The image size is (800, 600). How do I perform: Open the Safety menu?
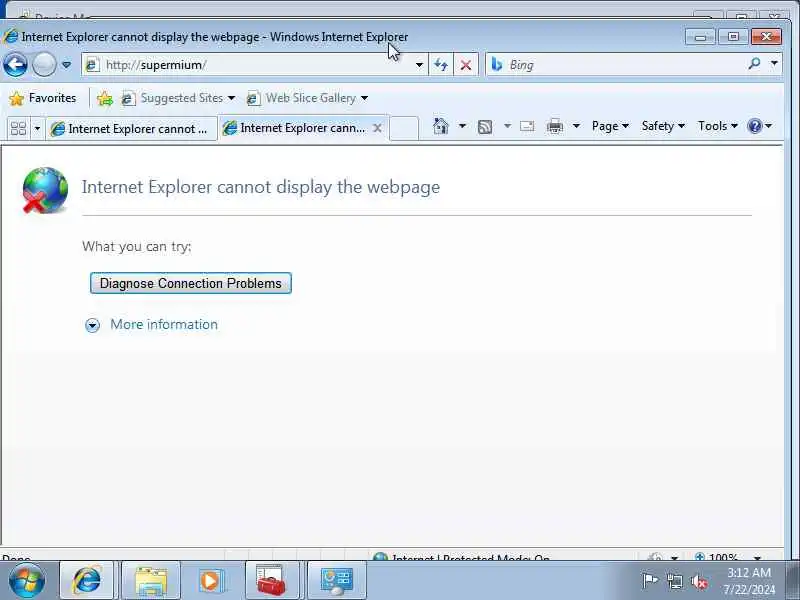pyautogui.click(x=662, y=126)
